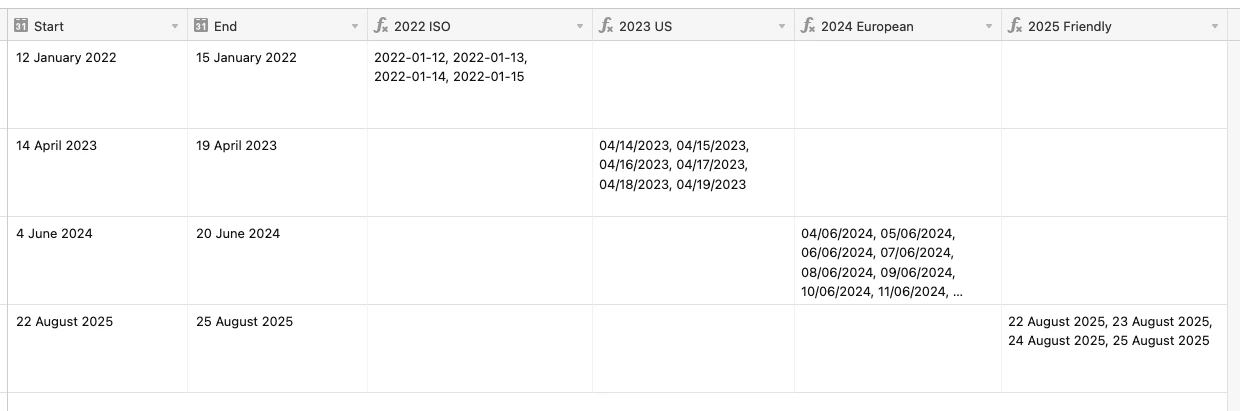This screenshot has height=411, width=1240.
Task: Click the calendar icon in End column header
Action: point(201,26)
